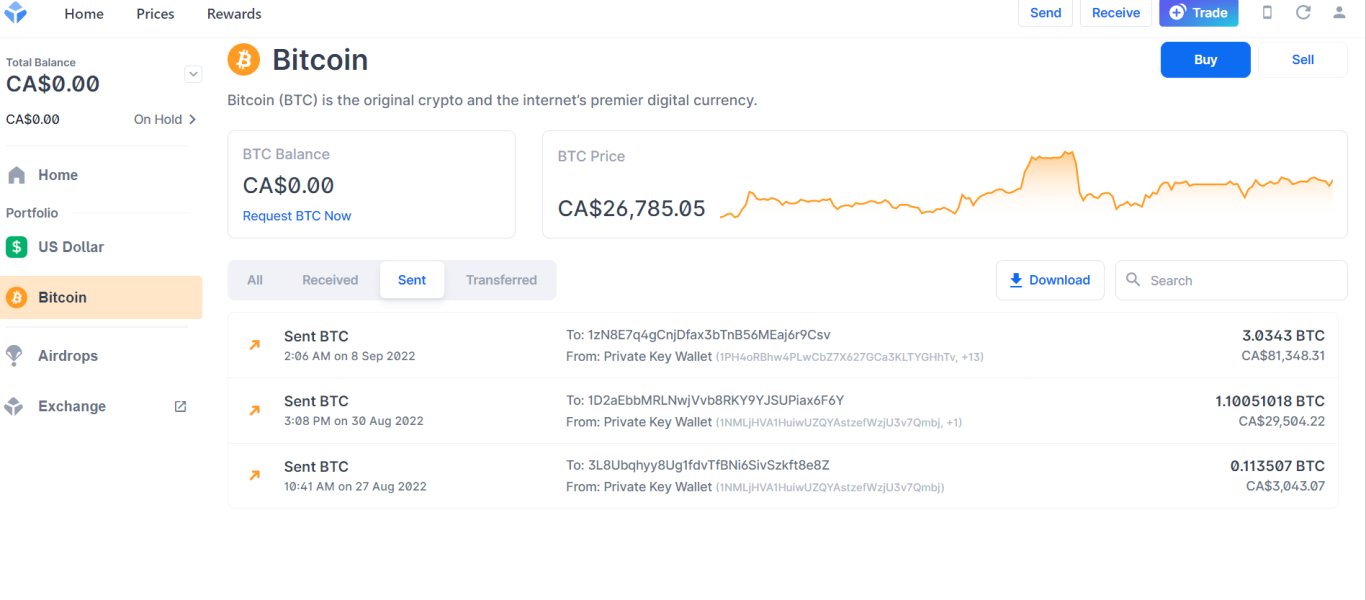This screenshot has height=600, width=1366.
Task: Download the transaction history
Action: click(1050, 280)
